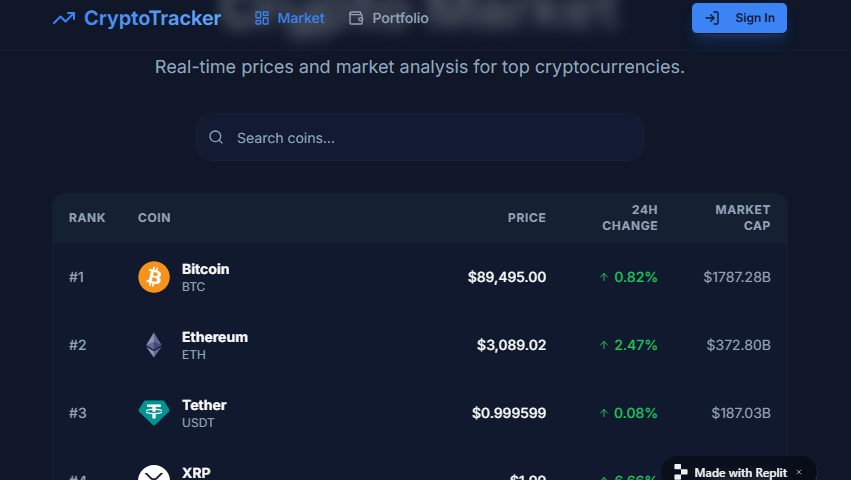The image size is (851, 480).
Task: Open the Ethereum coin name
Action: pyautogui.click(x=214, y=337)
